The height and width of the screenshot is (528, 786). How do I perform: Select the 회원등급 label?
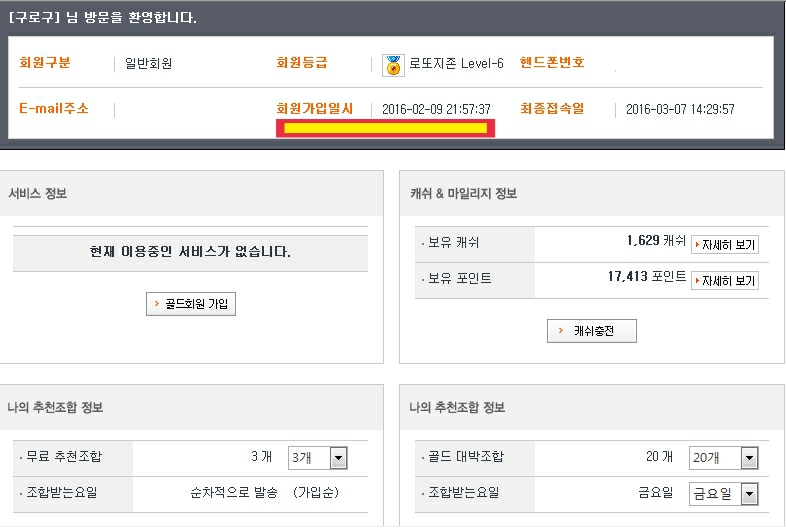coord(302,63)
